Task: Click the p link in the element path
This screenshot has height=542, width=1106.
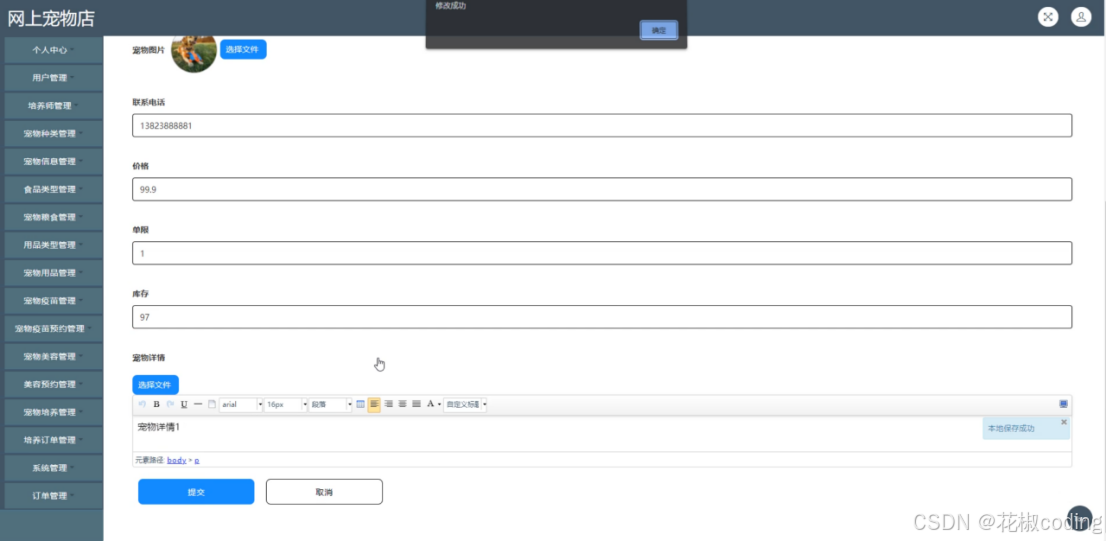Action: point(197,459)
